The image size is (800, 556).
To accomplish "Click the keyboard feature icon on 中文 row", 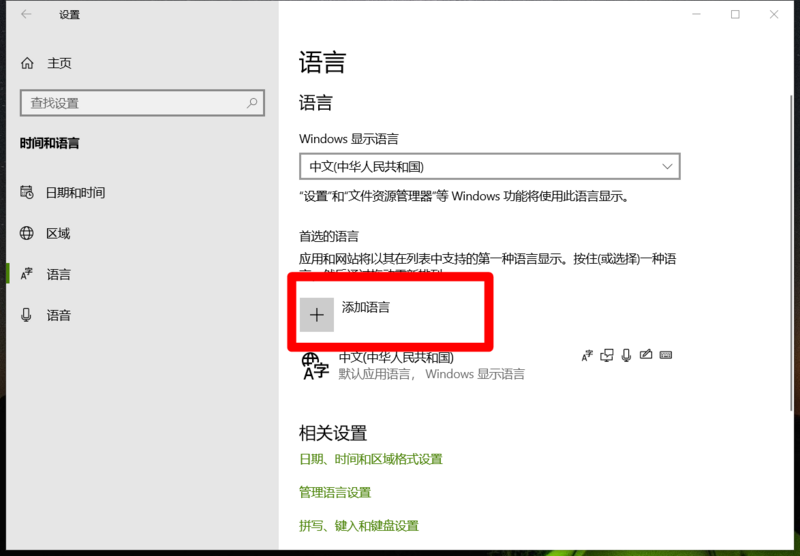I will [666, 355].
